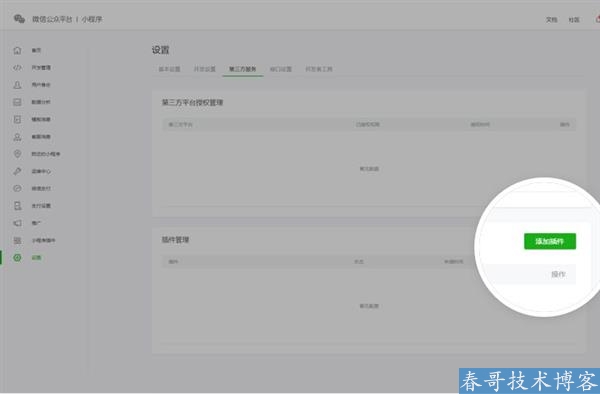The height and width of the screenshot is (394, 600).
Task: Click 暂无数据 text in authorization table
Action: 369,169
